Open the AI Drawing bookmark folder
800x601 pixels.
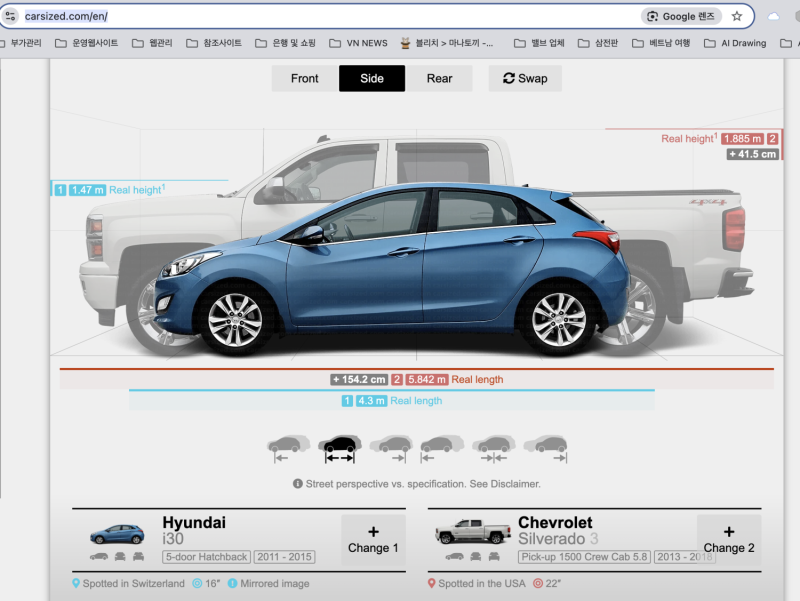735,43
